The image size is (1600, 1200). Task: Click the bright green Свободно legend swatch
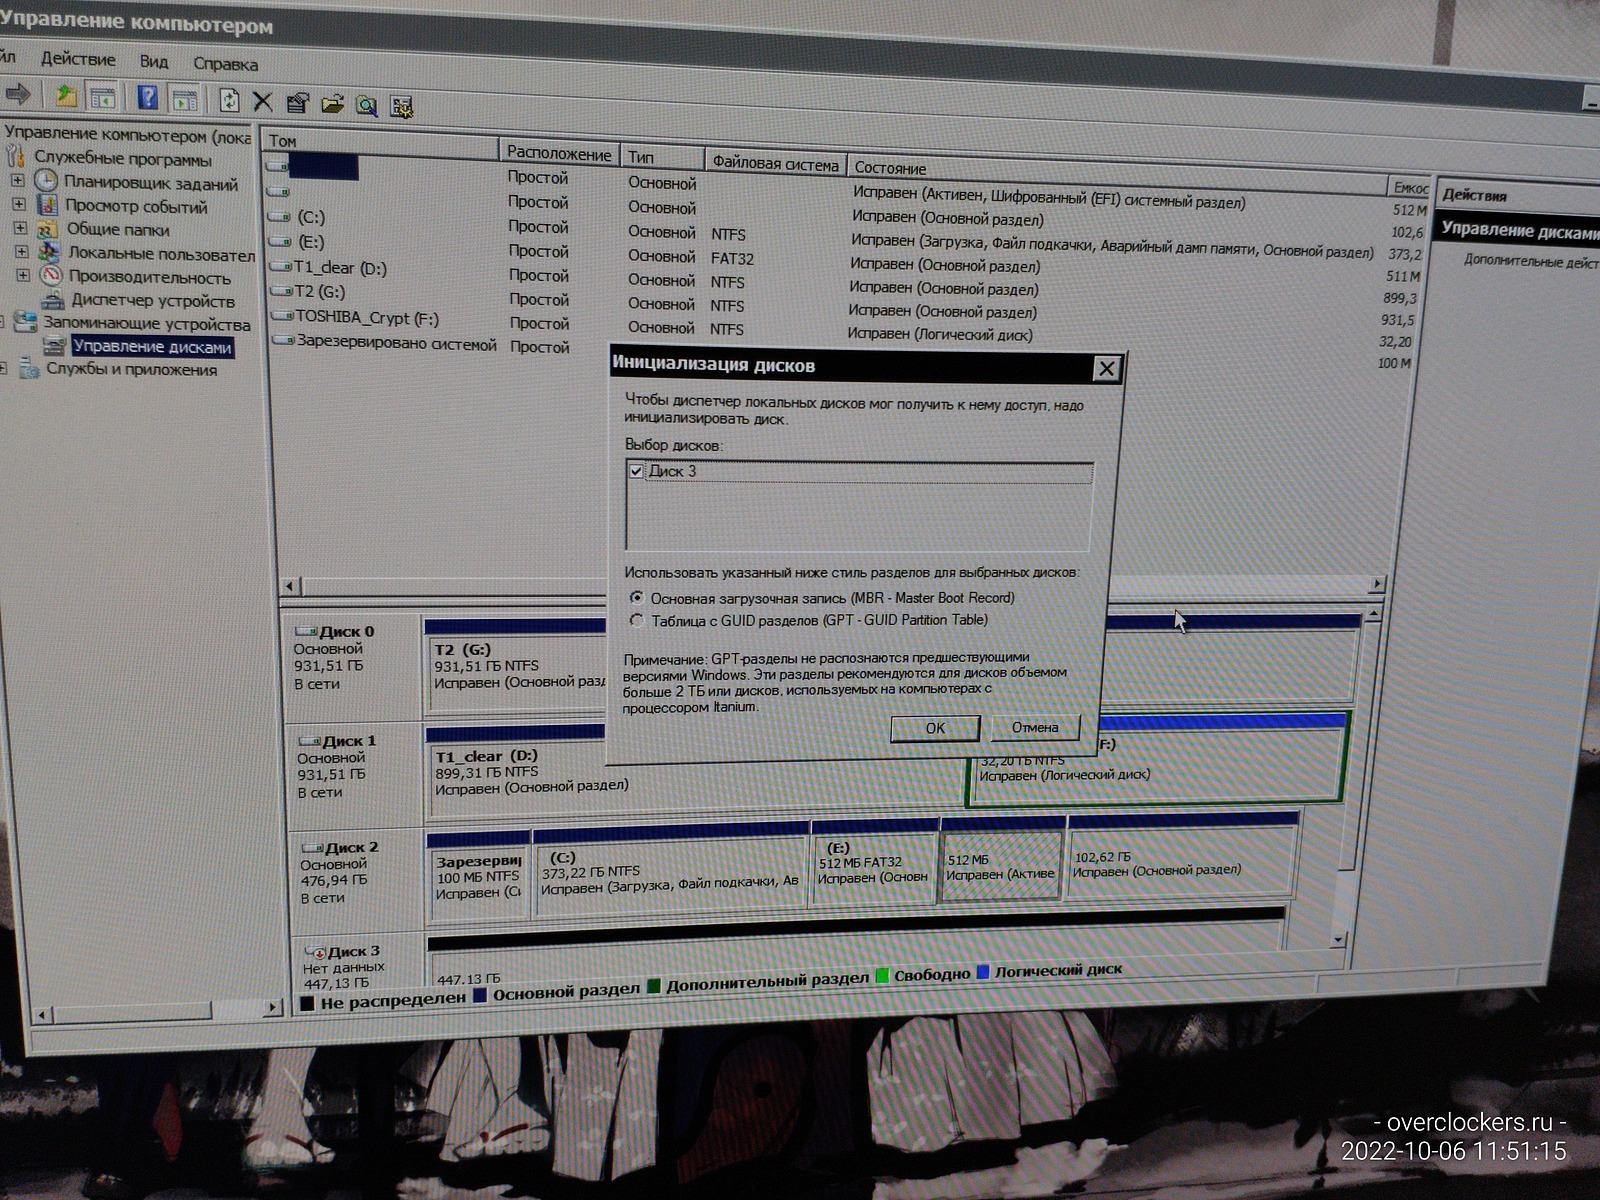coord(882,975)
